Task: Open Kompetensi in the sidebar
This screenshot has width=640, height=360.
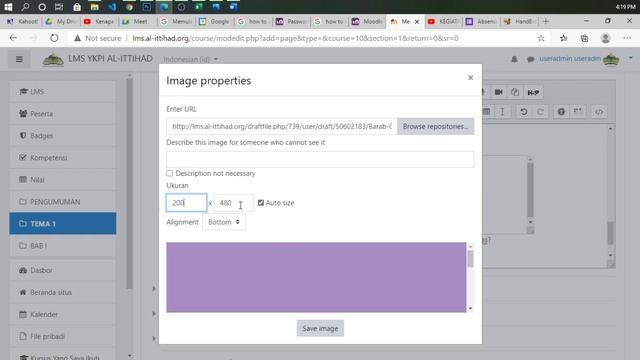Action: pos(63,158)
